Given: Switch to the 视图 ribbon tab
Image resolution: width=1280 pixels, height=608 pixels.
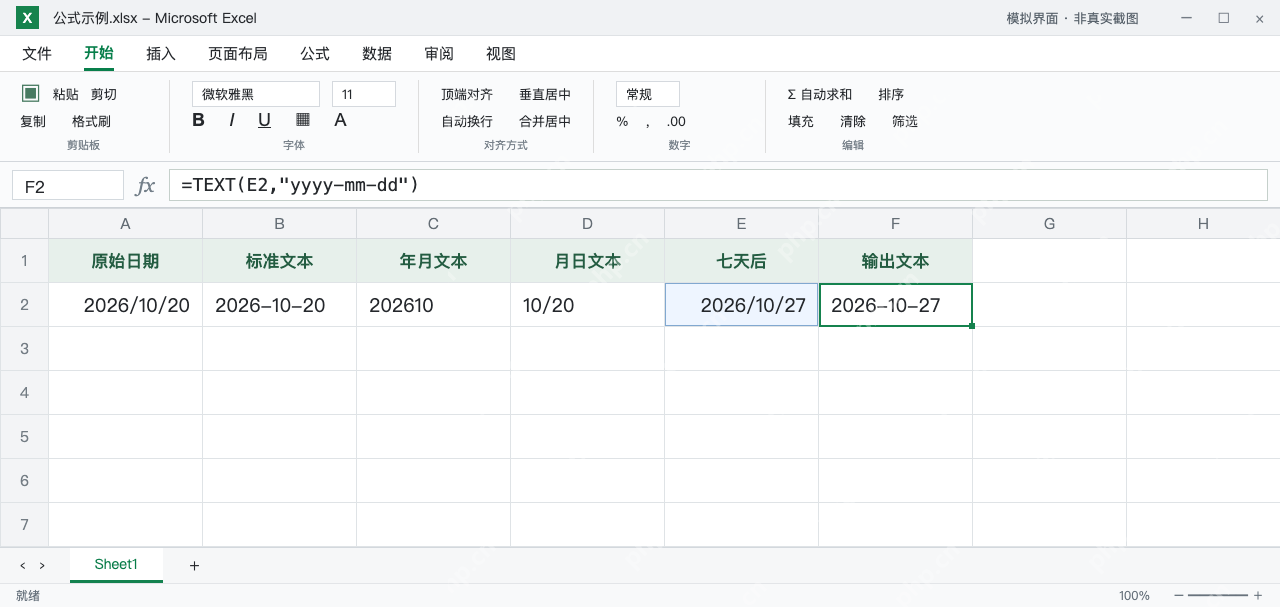Looking at the screenshot, I should [501, 54].
